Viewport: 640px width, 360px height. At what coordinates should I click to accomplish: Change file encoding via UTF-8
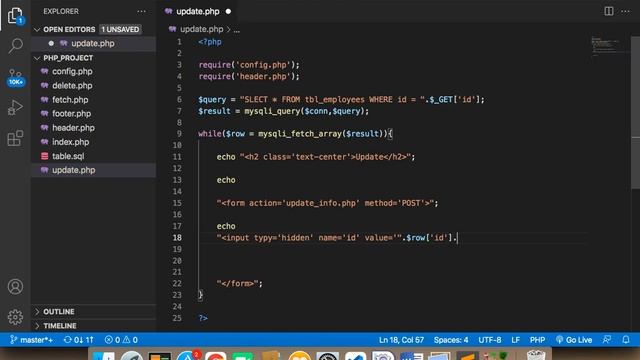click(489, 340)
